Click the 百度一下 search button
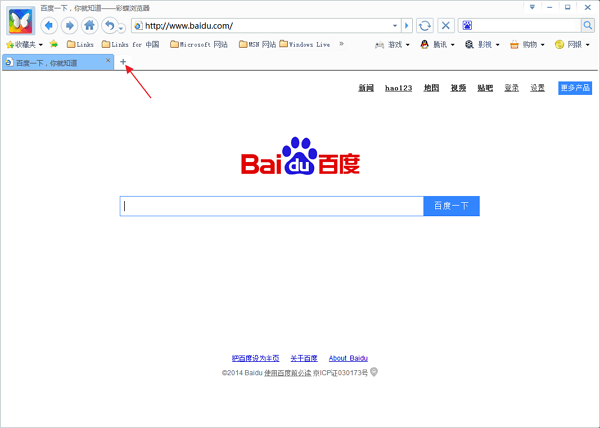Viewport: 600px width, 428px height. 452,206
